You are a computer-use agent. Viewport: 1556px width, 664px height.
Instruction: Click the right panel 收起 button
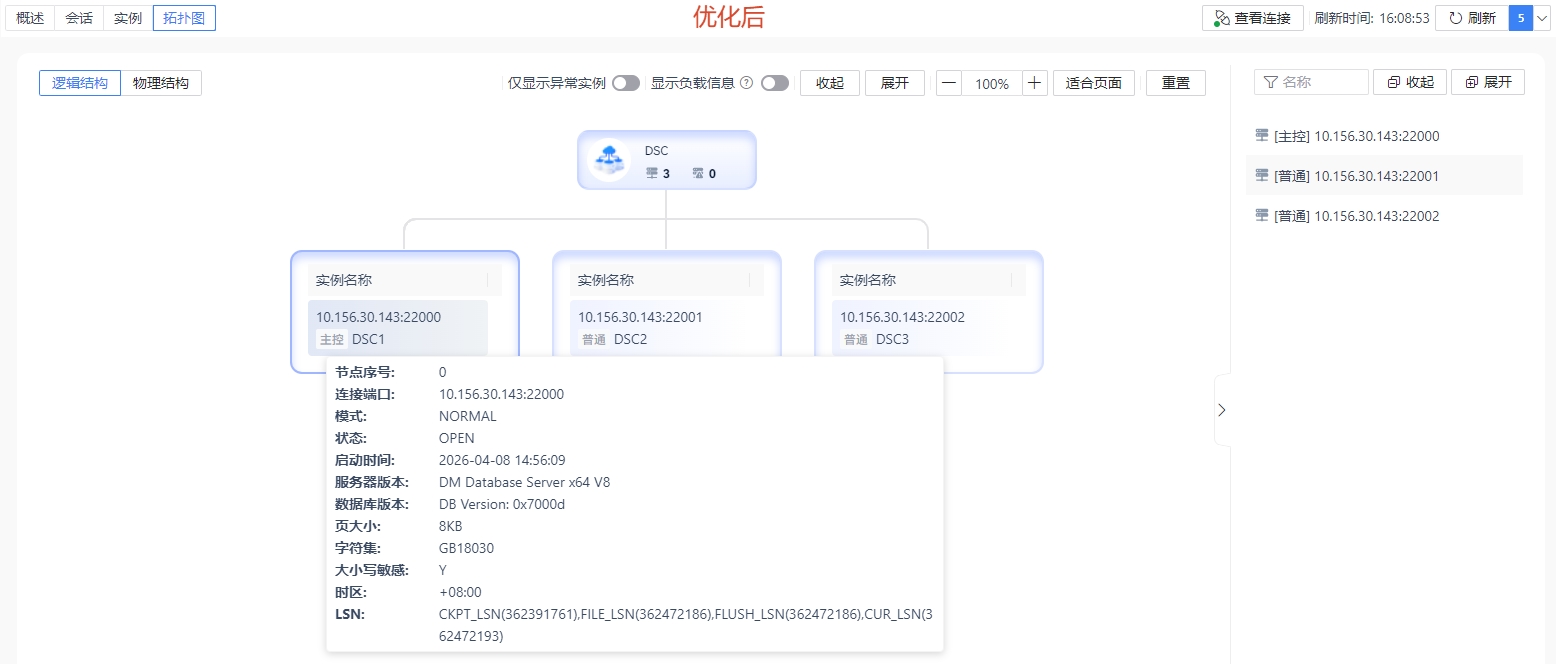[1410, 82]
